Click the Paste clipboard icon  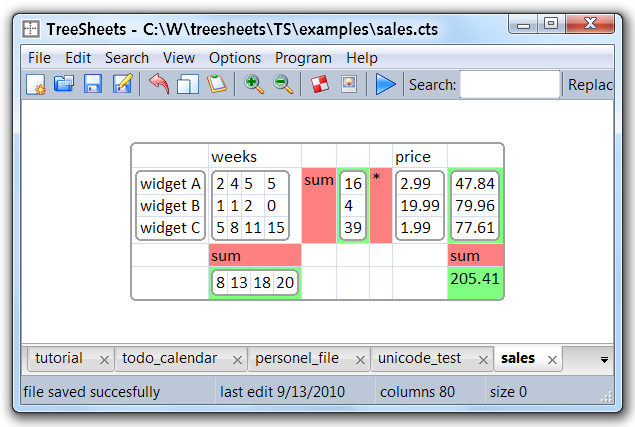click(x=217, y=83)
